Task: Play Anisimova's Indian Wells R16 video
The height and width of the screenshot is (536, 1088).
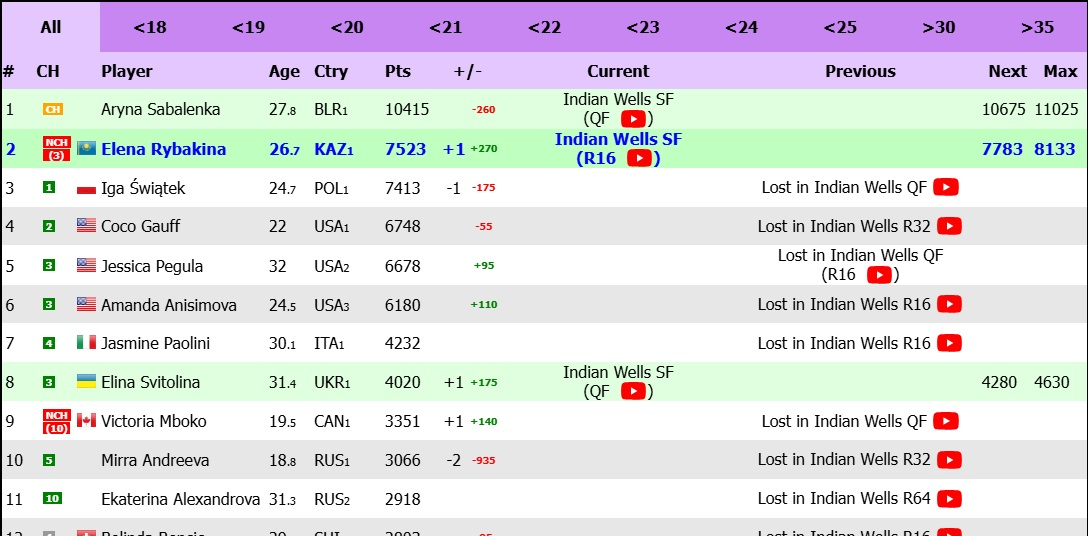Action: coord(949,304)
